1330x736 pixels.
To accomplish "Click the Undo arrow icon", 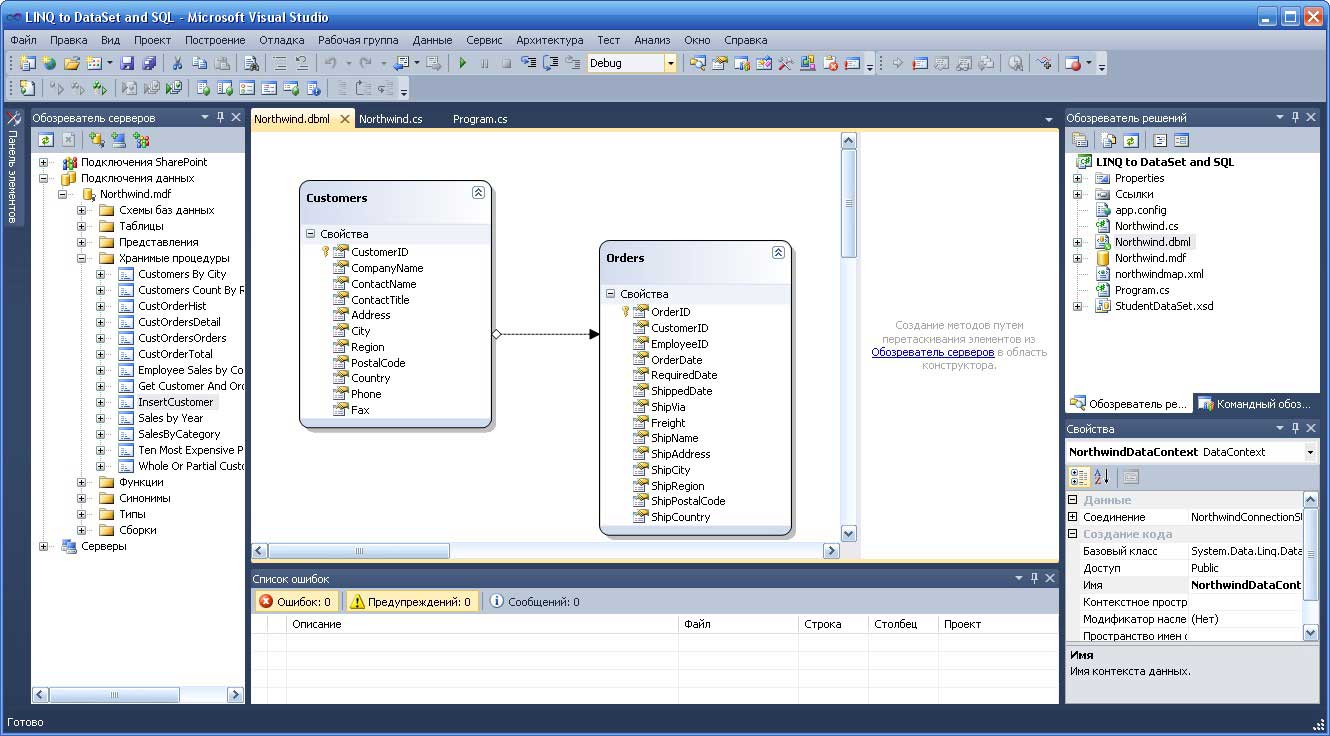I will click(x=330, y=63).
